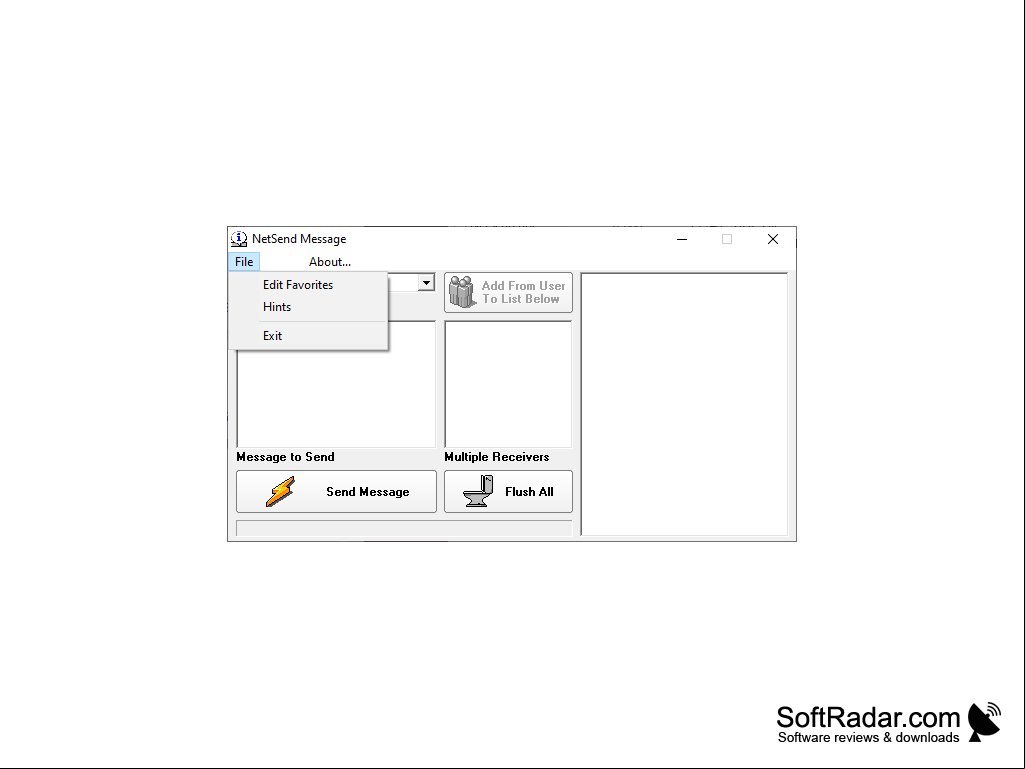Viewport: 1025px width, 769px height.
Task: Open the About... menu item
Action: point(329,262)
